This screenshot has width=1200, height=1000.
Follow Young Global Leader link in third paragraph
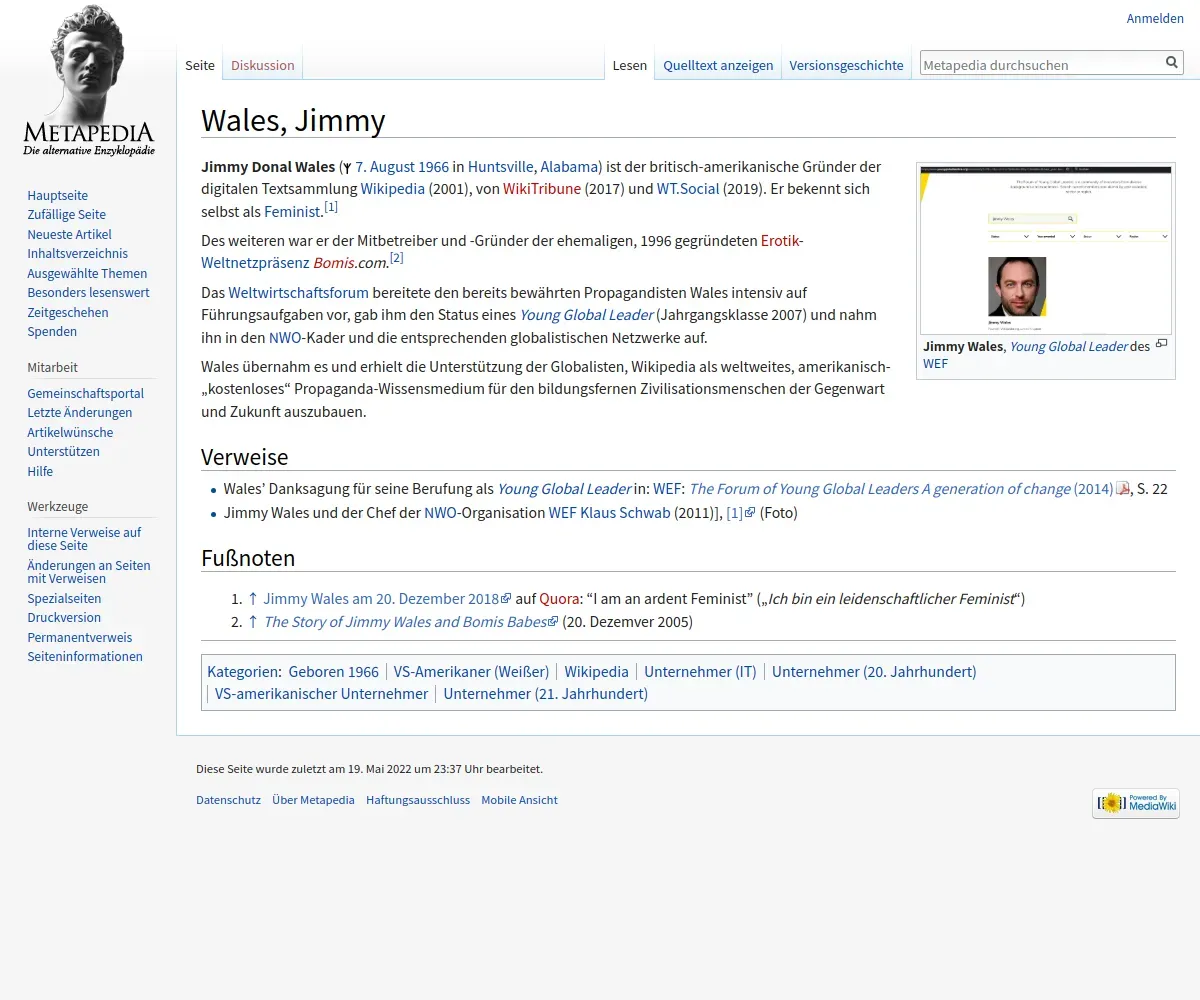(x=586, y=314)
